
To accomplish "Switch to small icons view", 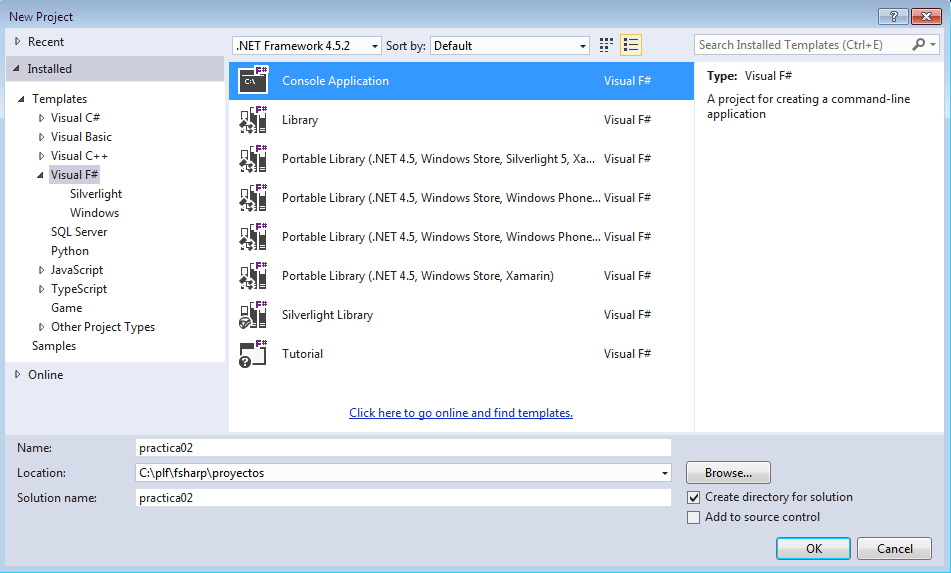I will coord(606,45).
